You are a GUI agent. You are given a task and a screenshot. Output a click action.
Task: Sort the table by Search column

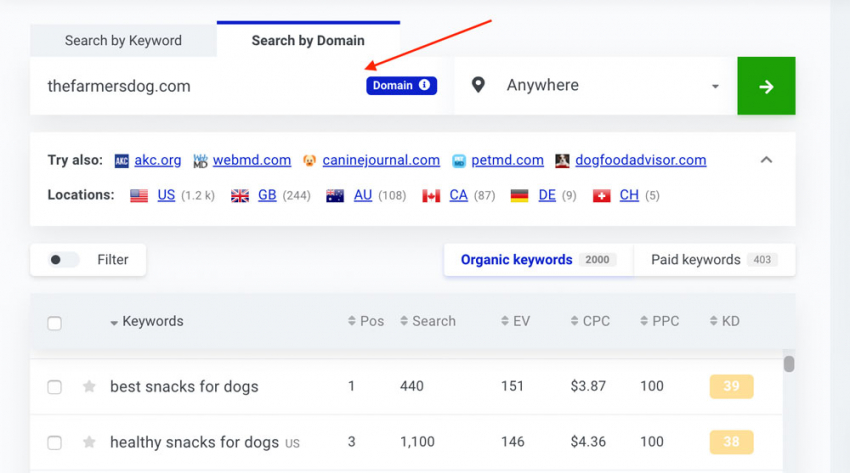click(x=427, y=321)
